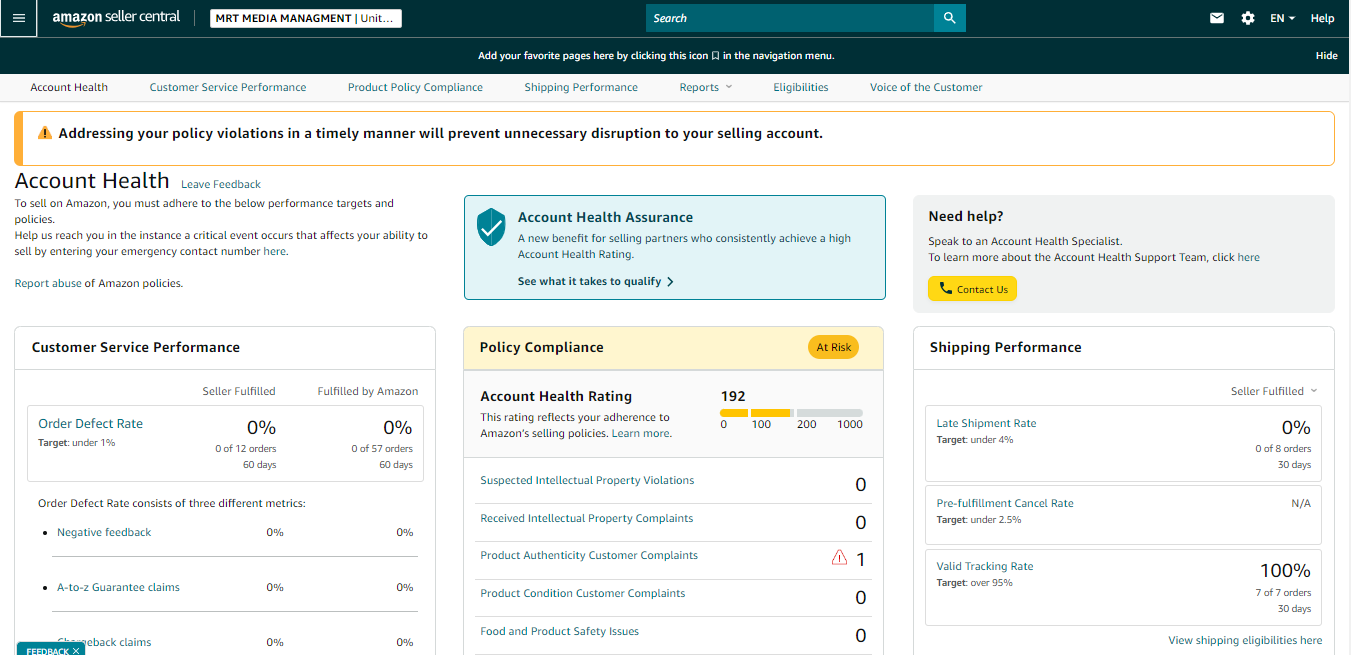Open the EN language dropdown

(1282, 18)
